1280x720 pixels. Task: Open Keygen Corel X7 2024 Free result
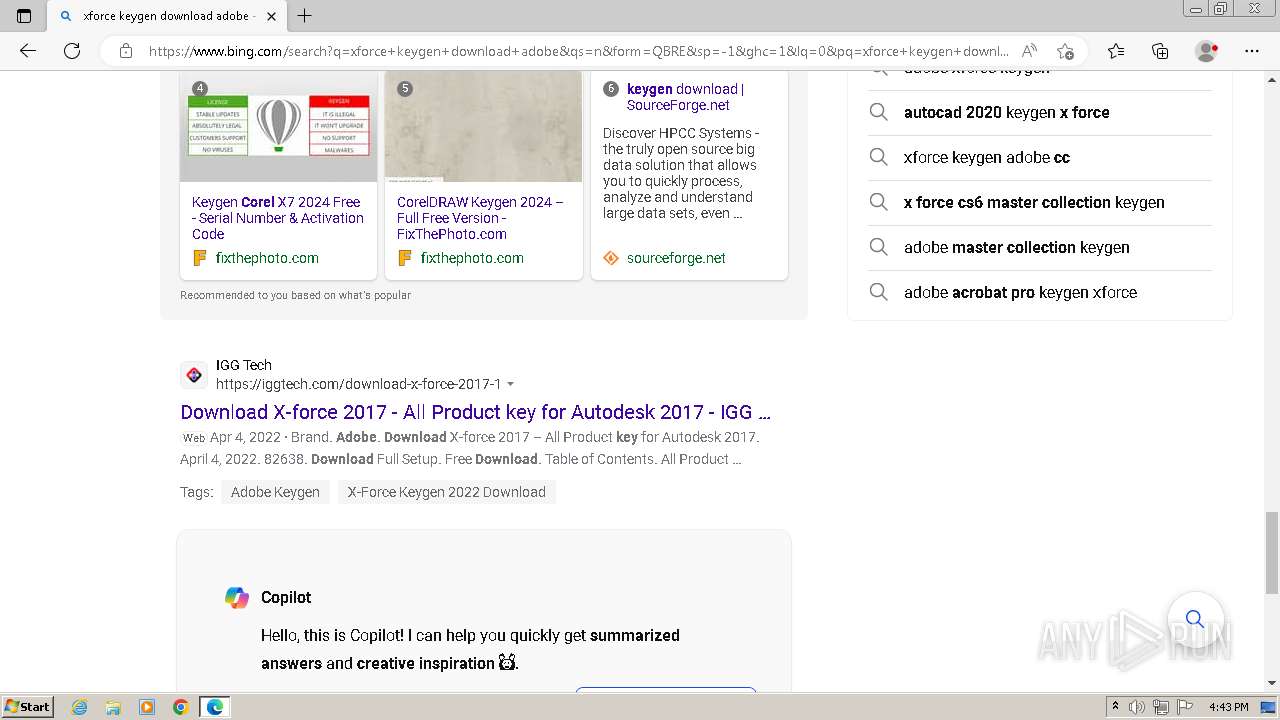coord(278,218)
